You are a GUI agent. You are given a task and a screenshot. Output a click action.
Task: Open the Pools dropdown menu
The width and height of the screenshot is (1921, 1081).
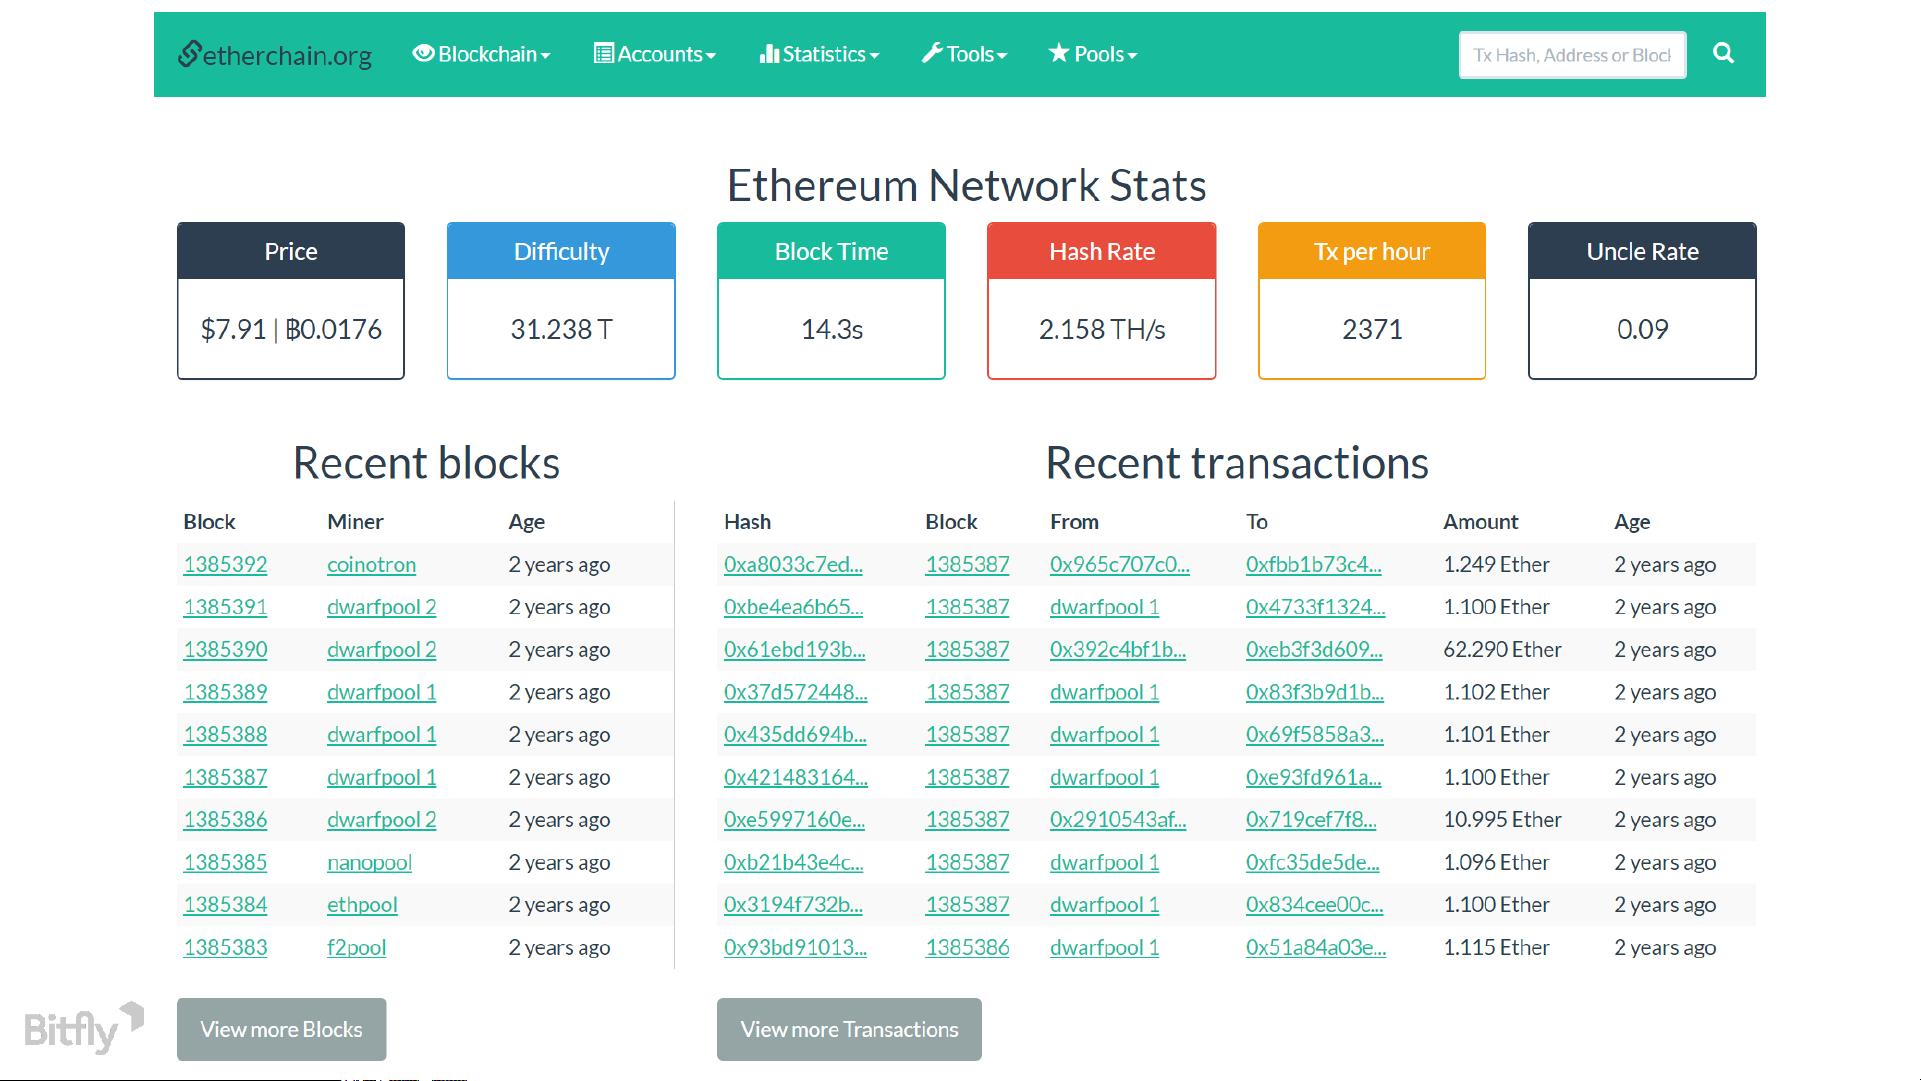point(1092,54)
